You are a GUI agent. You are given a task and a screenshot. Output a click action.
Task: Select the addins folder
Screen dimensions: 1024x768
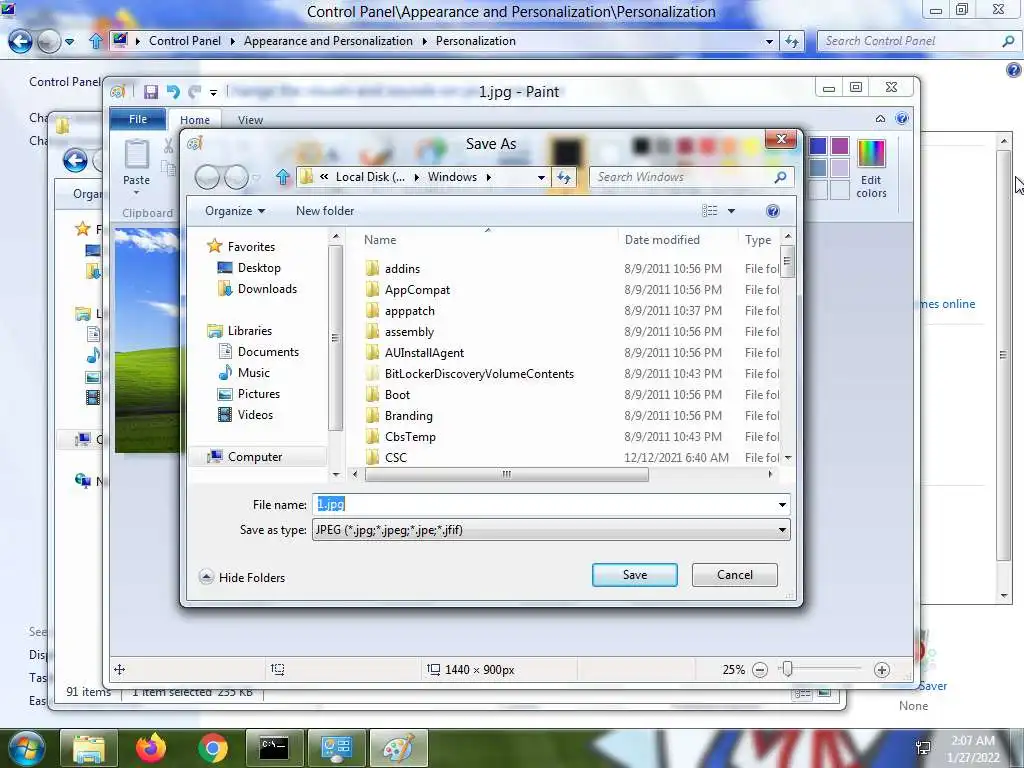click(402, 268)
